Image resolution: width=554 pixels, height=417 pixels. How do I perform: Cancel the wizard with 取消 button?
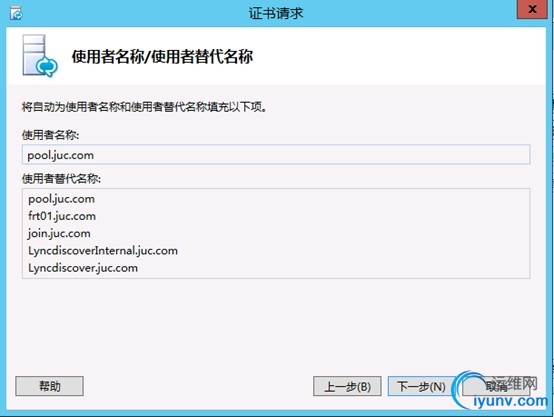click(x=496, y=386)
